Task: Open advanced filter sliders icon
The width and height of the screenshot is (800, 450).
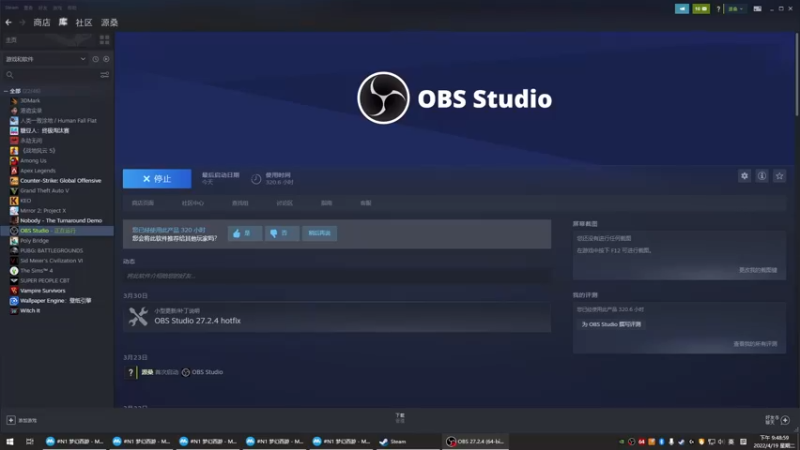Action: pyautogui.click(x=105, y=75)
